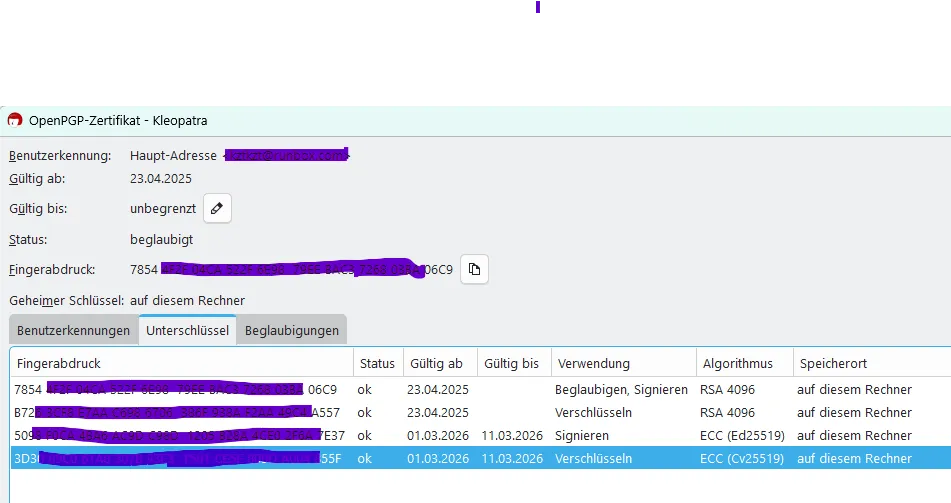Select the subkey row ending 7E37
Image resolution: width=951 pixels, height=503 pixels.
click(x=481, y=436)
